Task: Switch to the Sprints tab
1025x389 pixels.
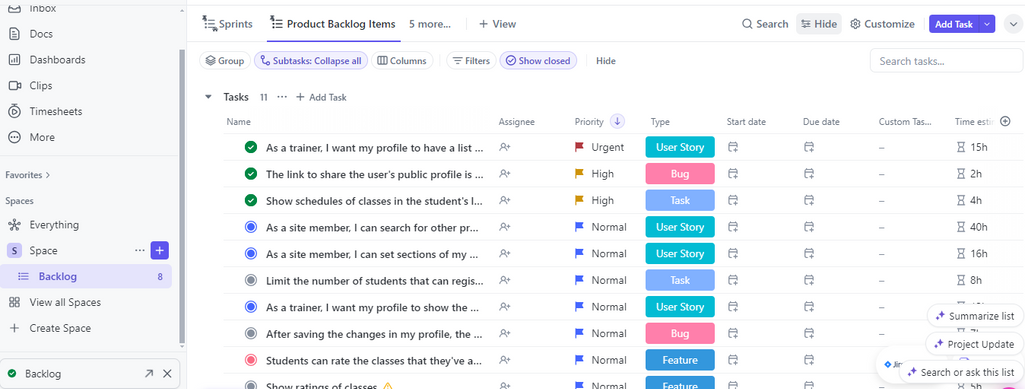Action: pyautogui.click(x=227, y=24)
